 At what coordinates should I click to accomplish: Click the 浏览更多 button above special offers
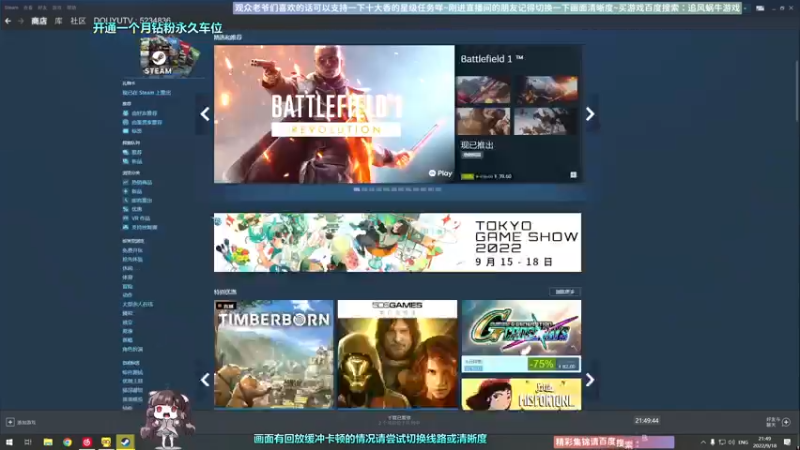(x=565, y=292)
